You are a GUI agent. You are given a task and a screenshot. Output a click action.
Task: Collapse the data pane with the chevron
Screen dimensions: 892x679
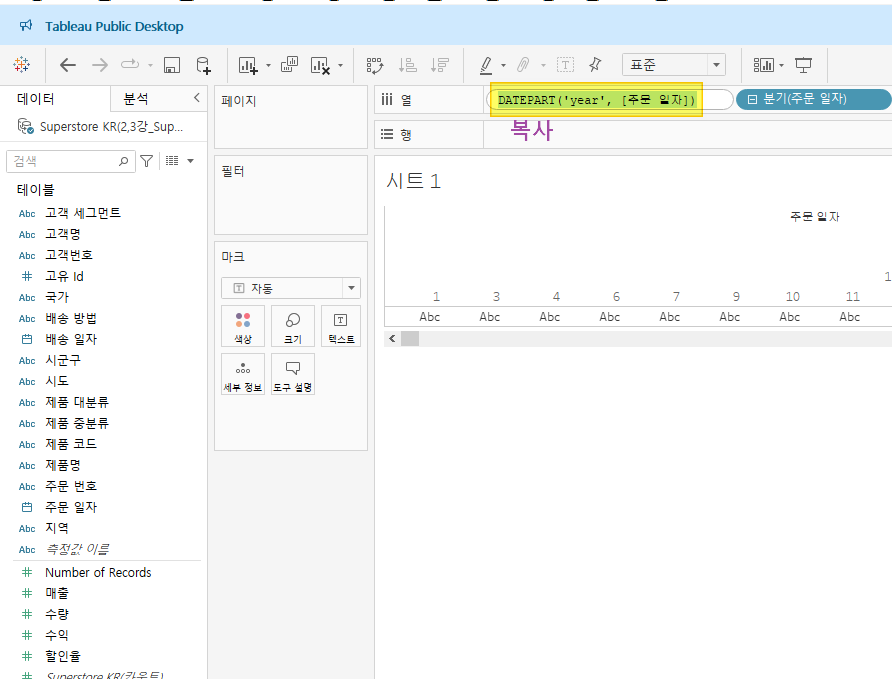tap(197, 97)
